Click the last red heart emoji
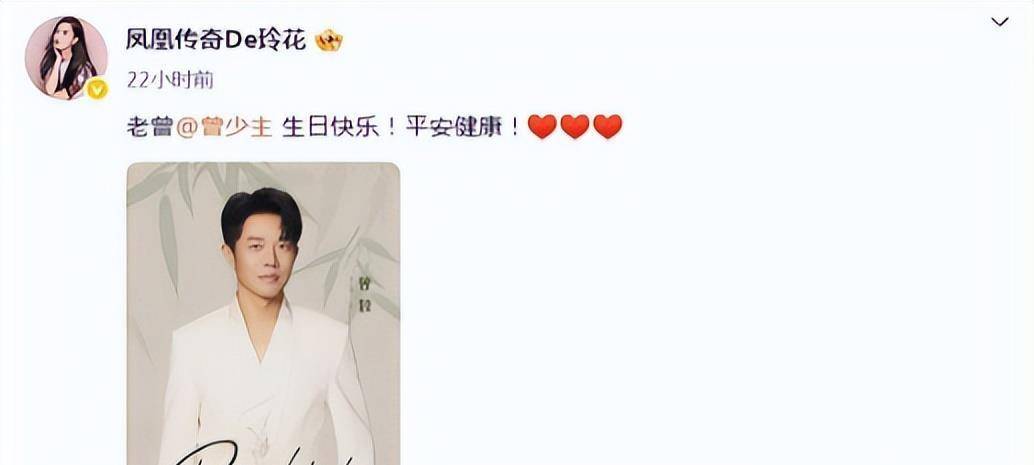The height and width of the screenshot is (465, 1034). [607, 126]
